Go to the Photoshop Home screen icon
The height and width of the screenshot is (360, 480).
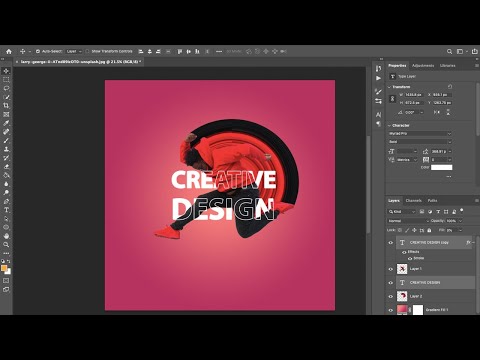(9, 51)
